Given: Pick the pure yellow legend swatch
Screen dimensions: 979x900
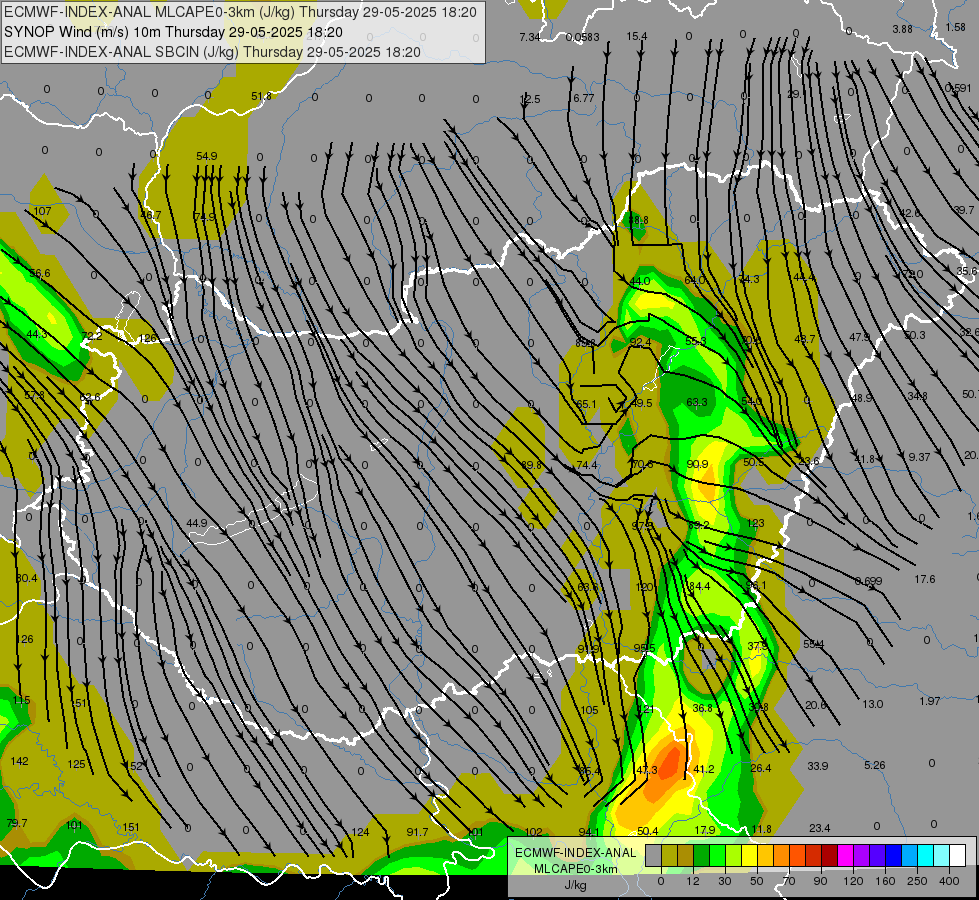Looking at the screenshot, I should [x=749, y=855].
